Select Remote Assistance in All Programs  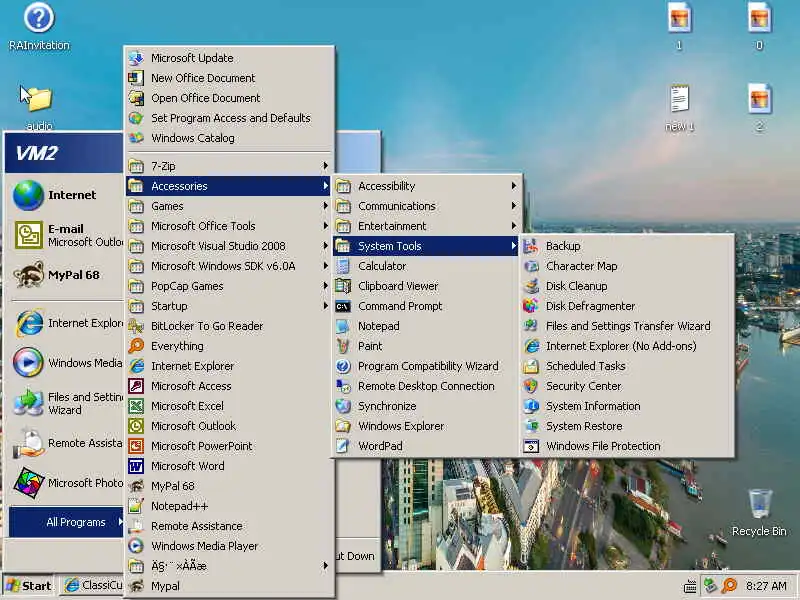coord(229,526)
